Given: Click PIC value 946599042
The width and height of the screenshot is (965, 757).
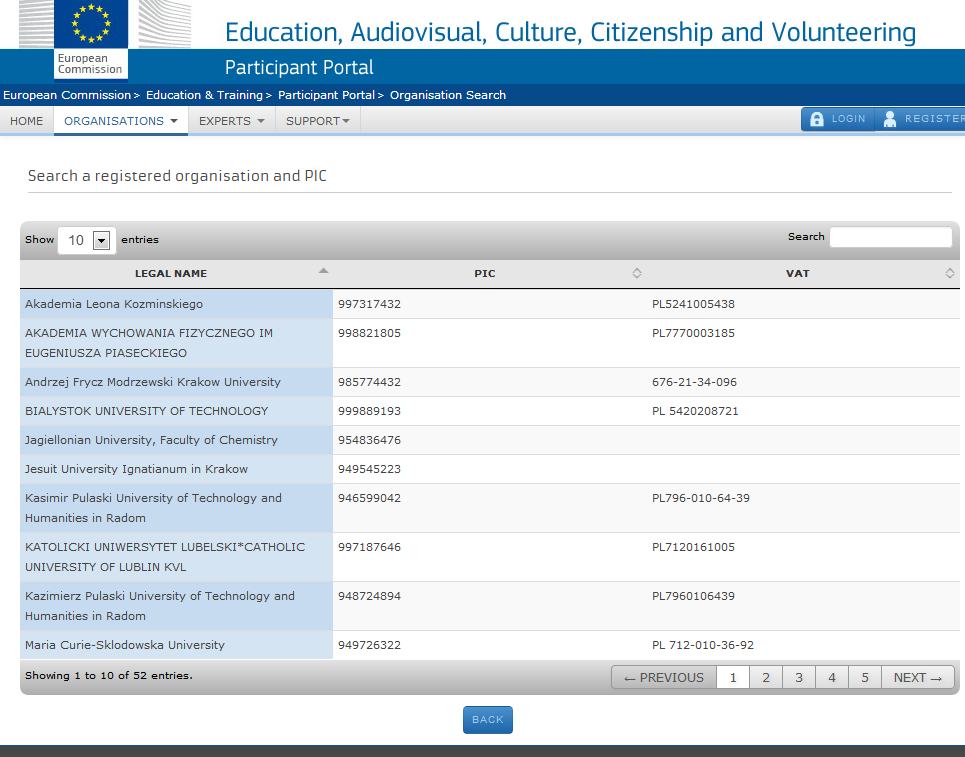Looking at the screenshot, I should [x=369, y=498].
